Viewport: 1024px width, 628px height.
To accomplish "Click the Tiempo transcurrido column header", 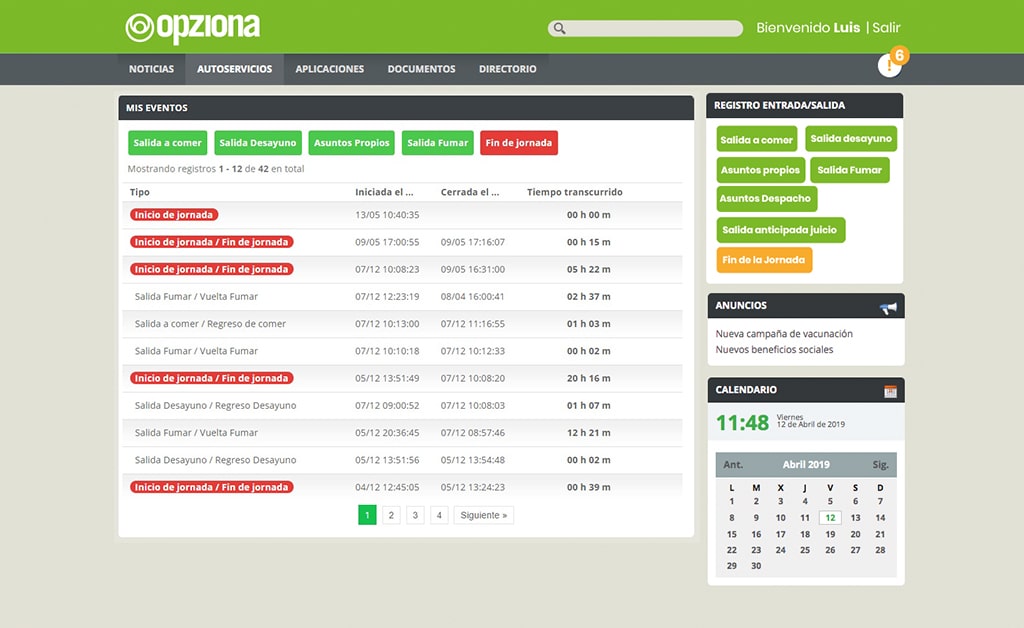I will (575, 192).
